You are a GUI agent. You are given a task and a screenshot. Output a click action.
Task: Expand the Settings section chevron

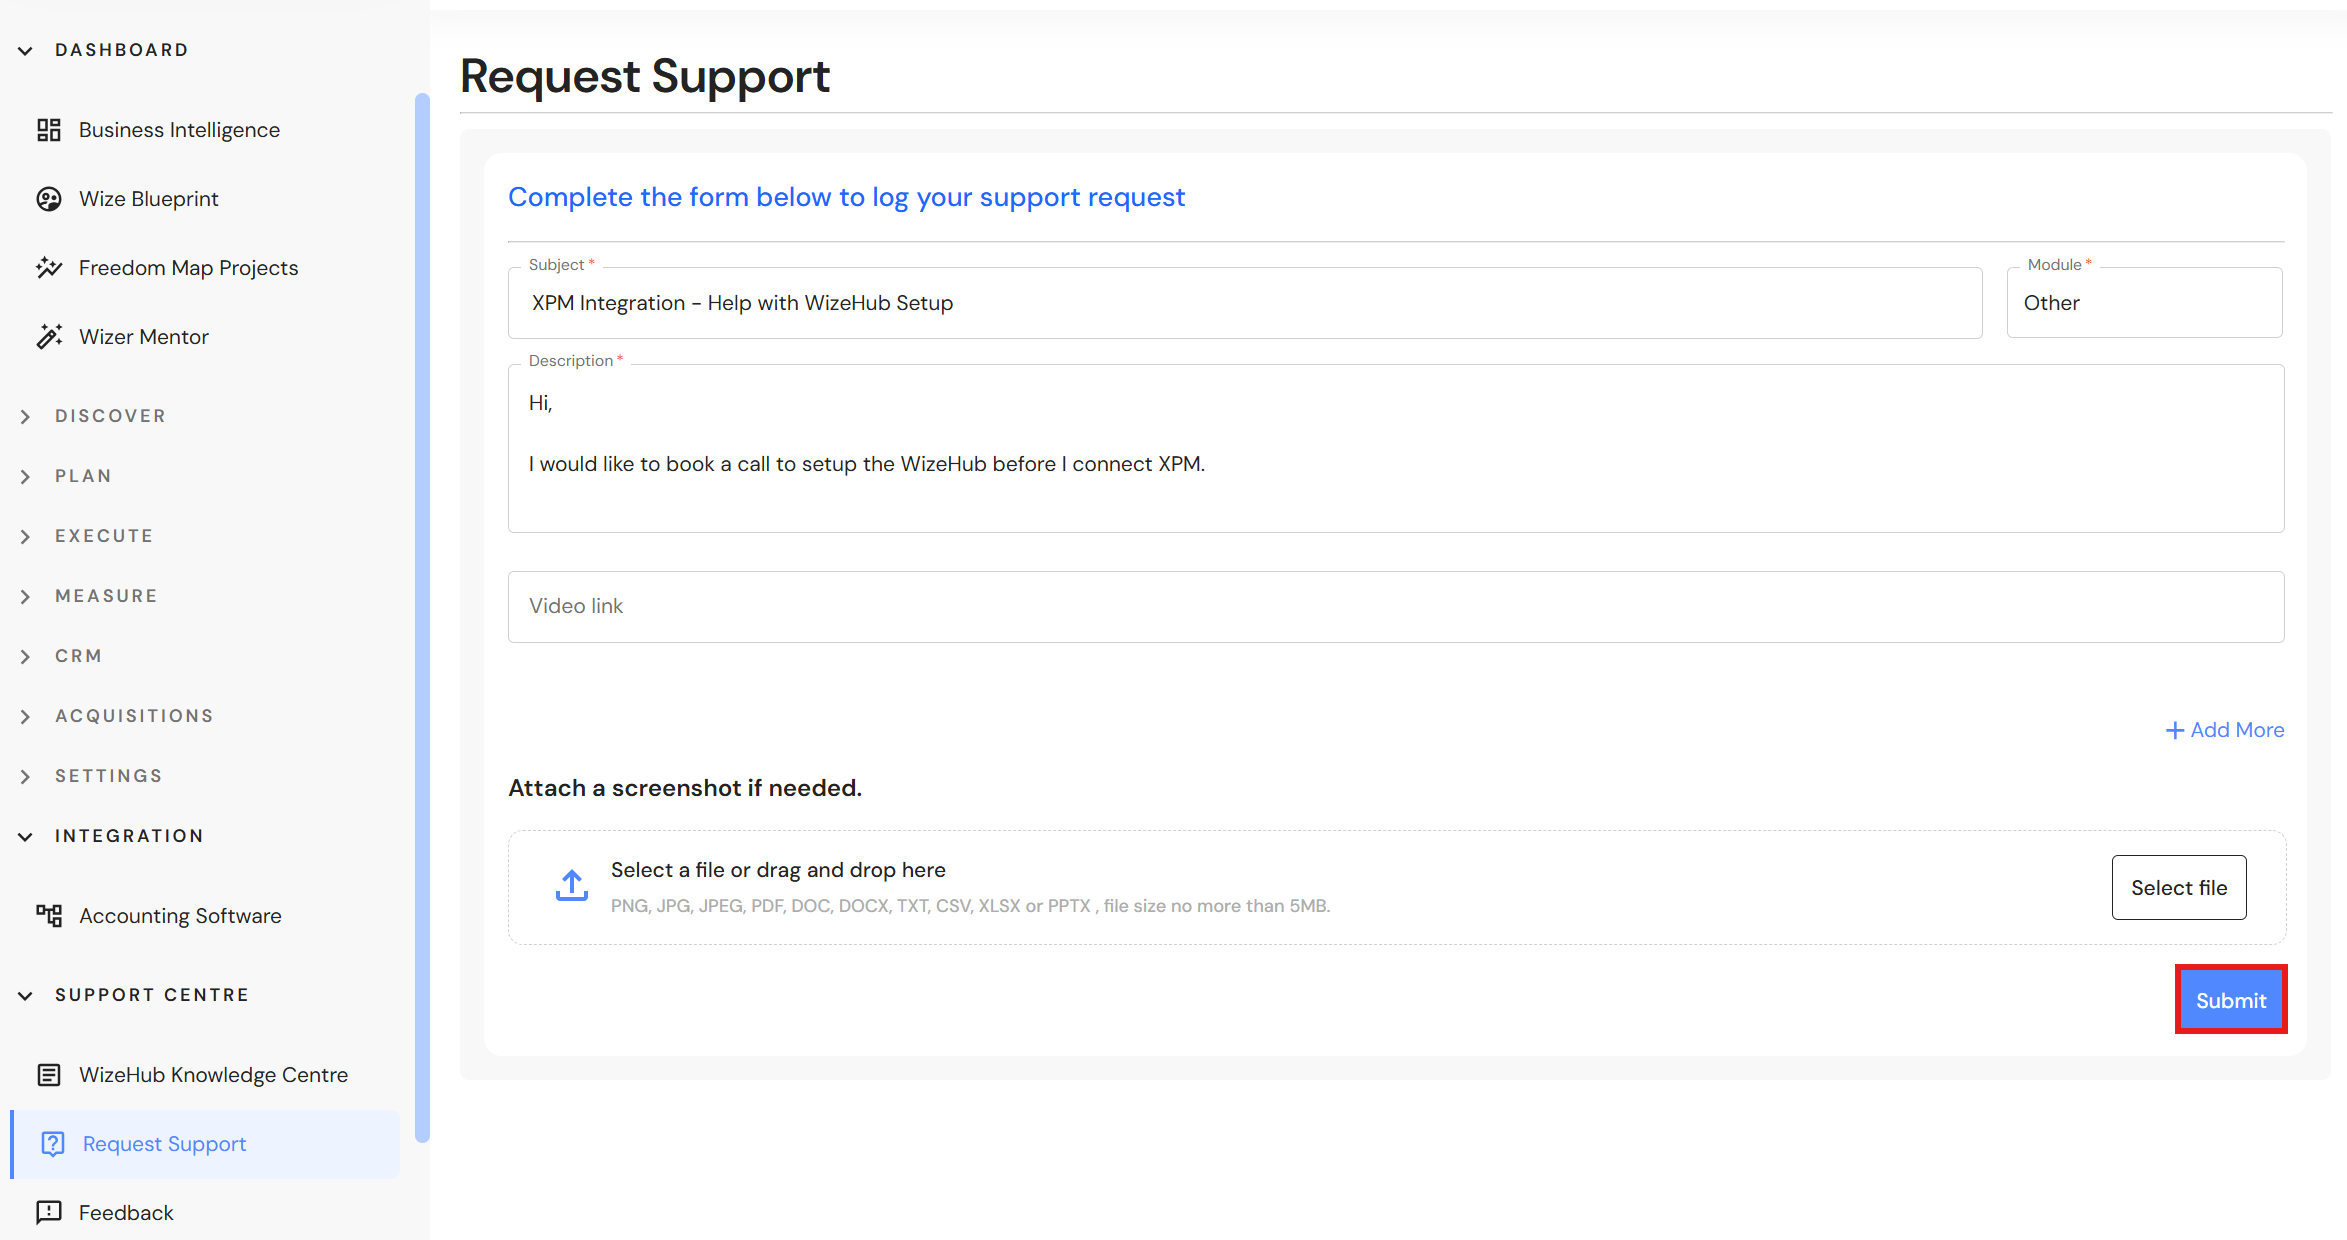click(x=26, y=777)
